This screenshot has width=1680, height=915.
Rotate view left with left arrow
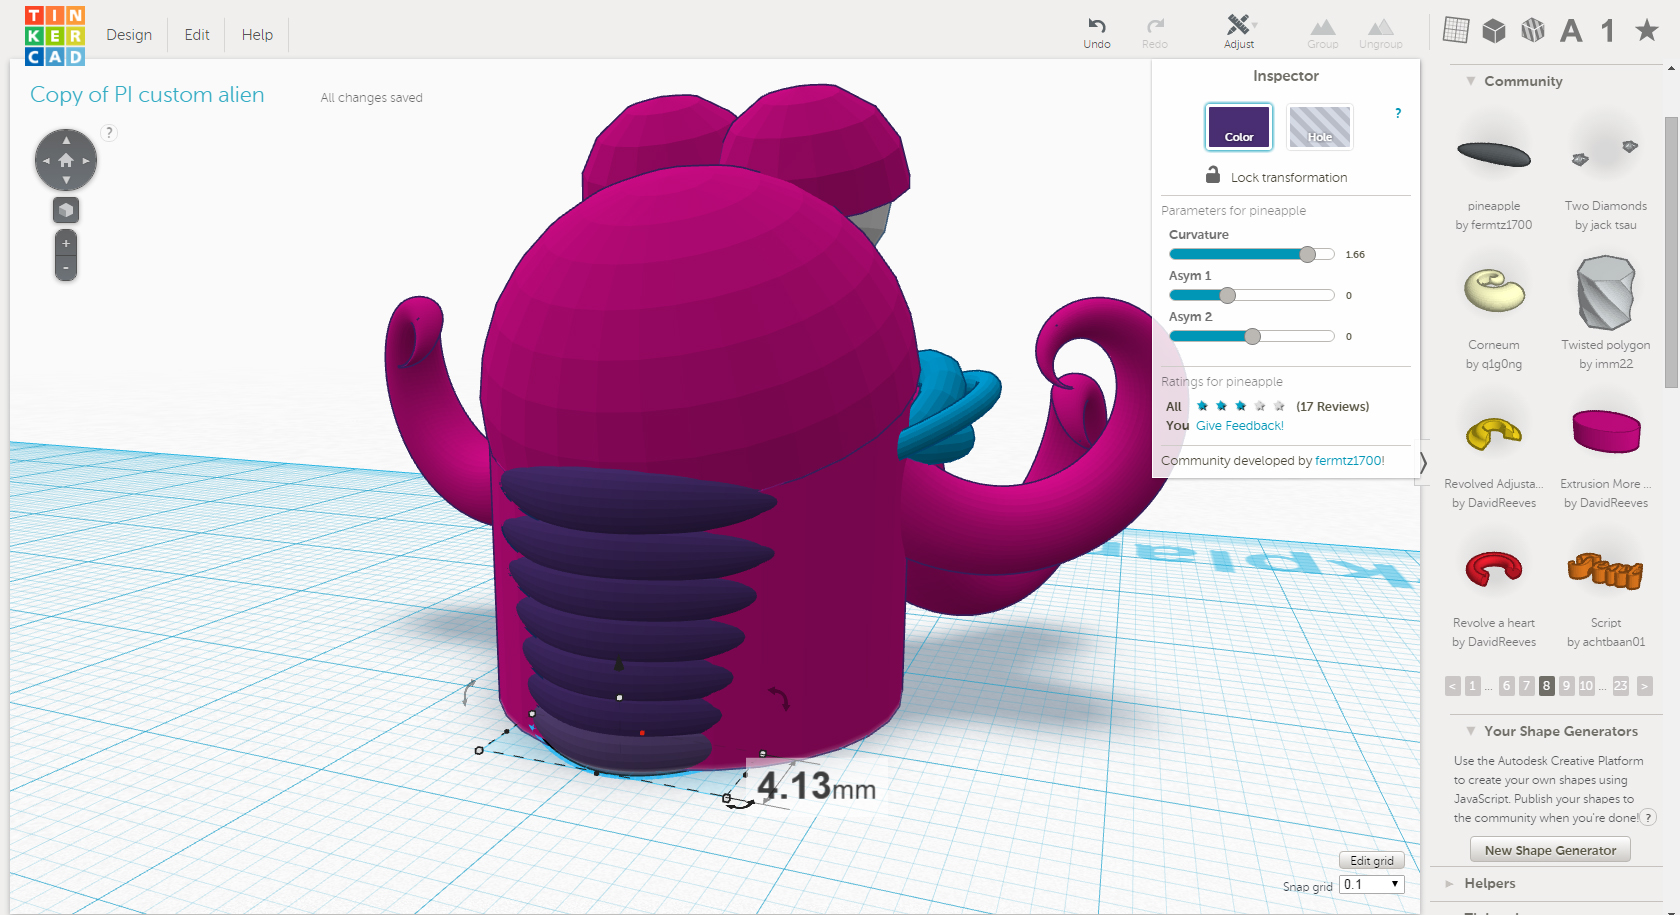46,160
